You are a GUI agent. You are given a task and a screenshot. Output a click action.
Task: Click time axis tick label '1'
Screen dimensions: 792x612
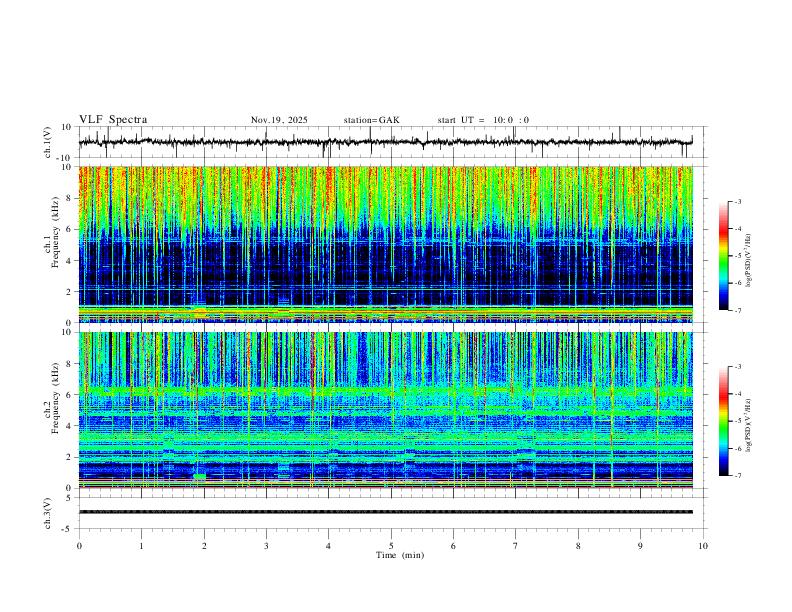[141, 546]
